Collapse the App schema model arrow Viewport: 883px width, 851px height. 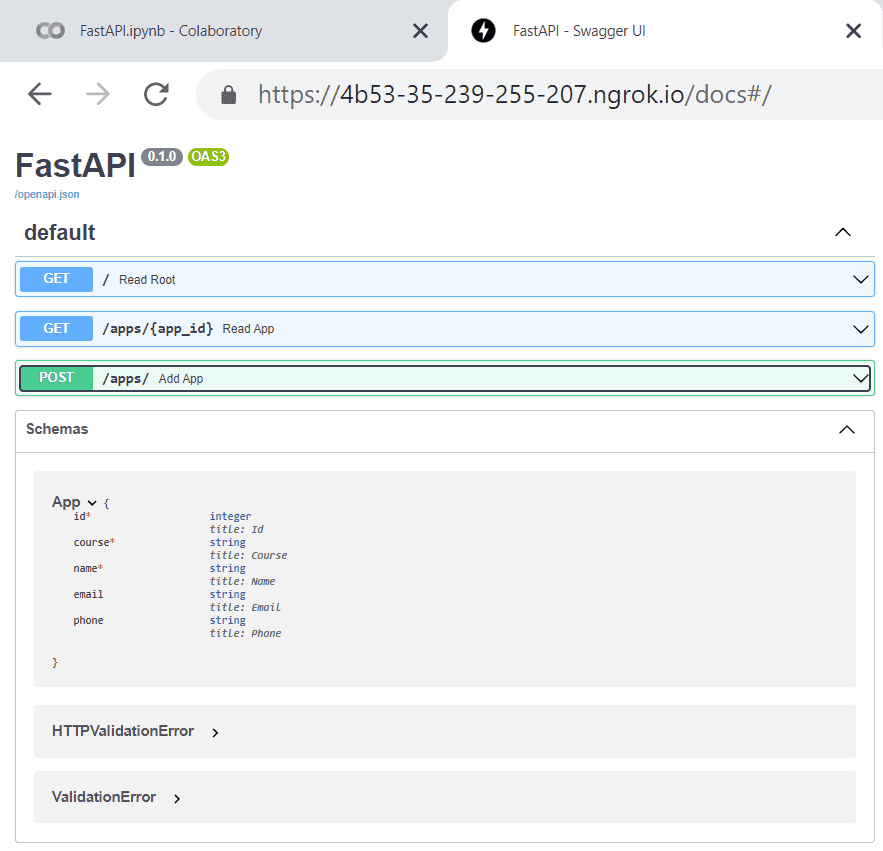coord(92,503)
